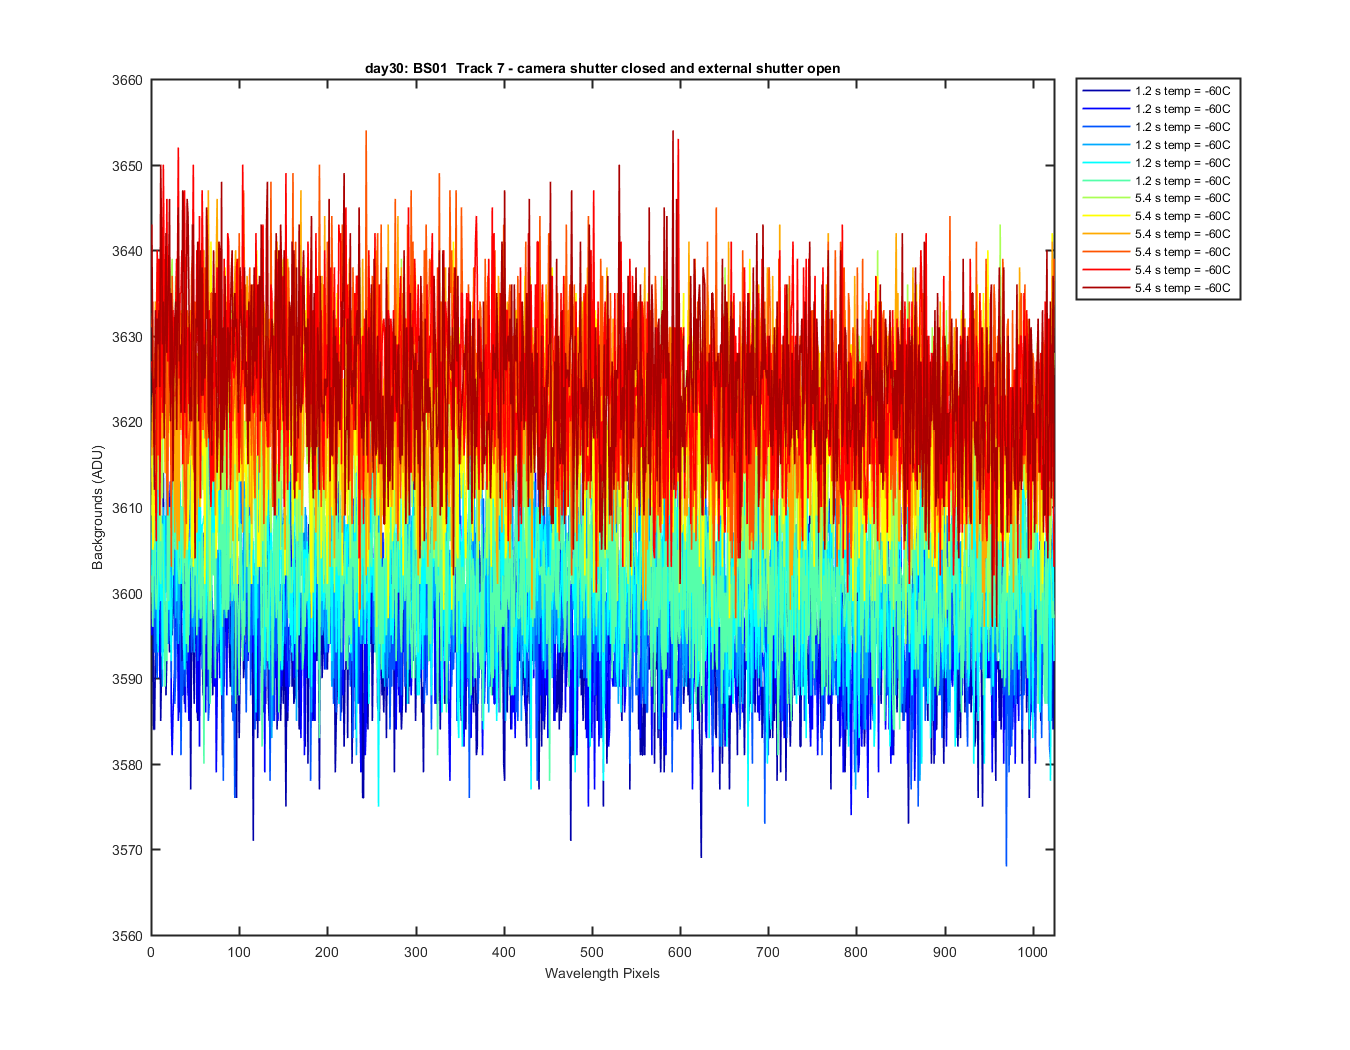Image resolution: width=1350 pixels, height=1050 pixels.
Task: Click the y-axis tick label 3590
Action: pyautogui.click(x=129, y=679)
